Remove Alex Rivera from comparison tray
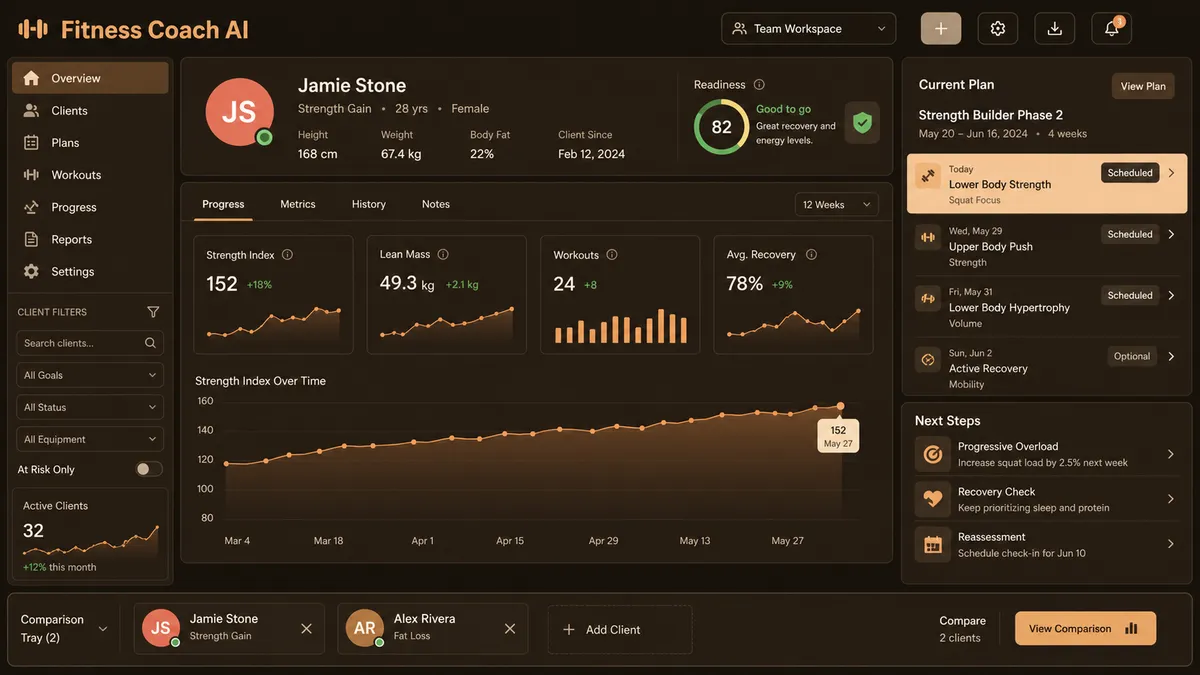Image resolution: width=1200 pixels, height=675 pixels. click(x=510, y=629)
